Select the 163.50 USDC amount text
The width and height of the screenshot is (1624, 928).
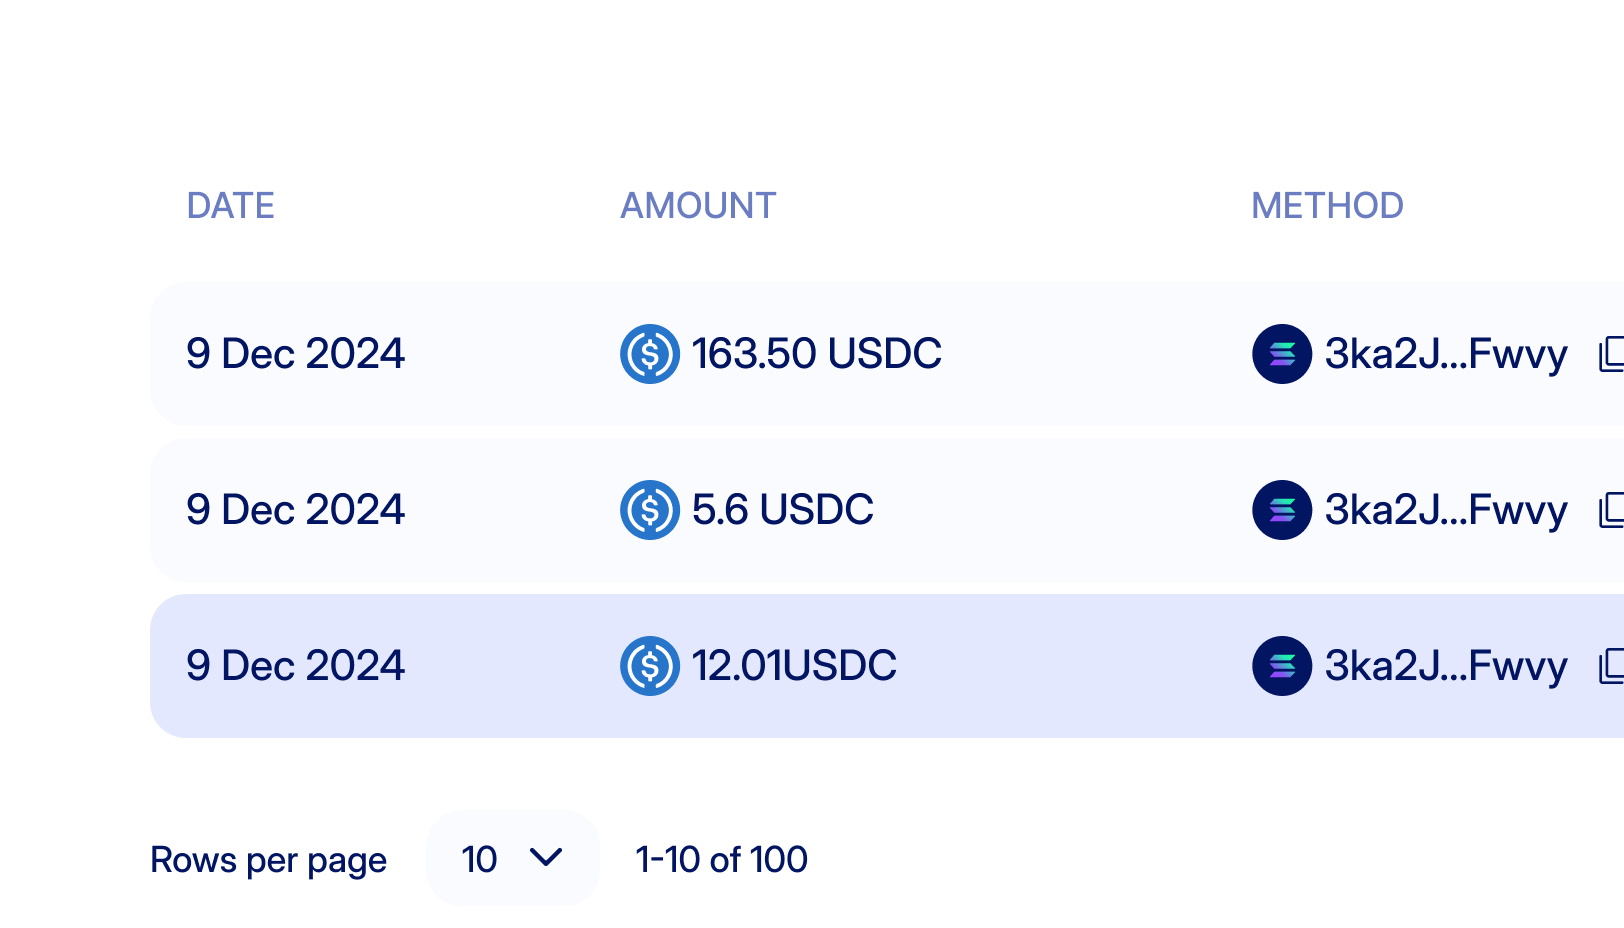pyautogui.click(x=816, y=354)
